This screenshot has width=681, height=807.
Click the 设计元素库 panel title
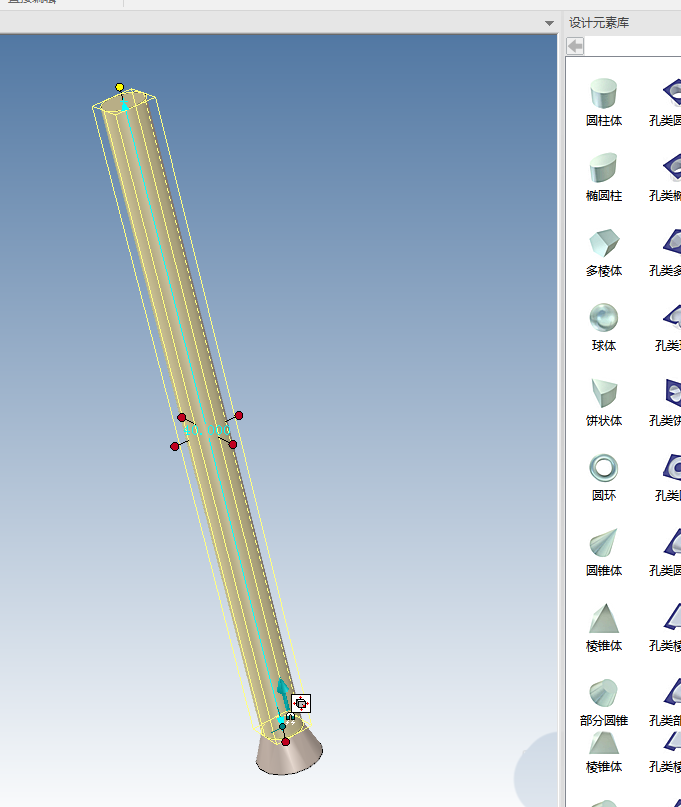[x=599, y=23]
